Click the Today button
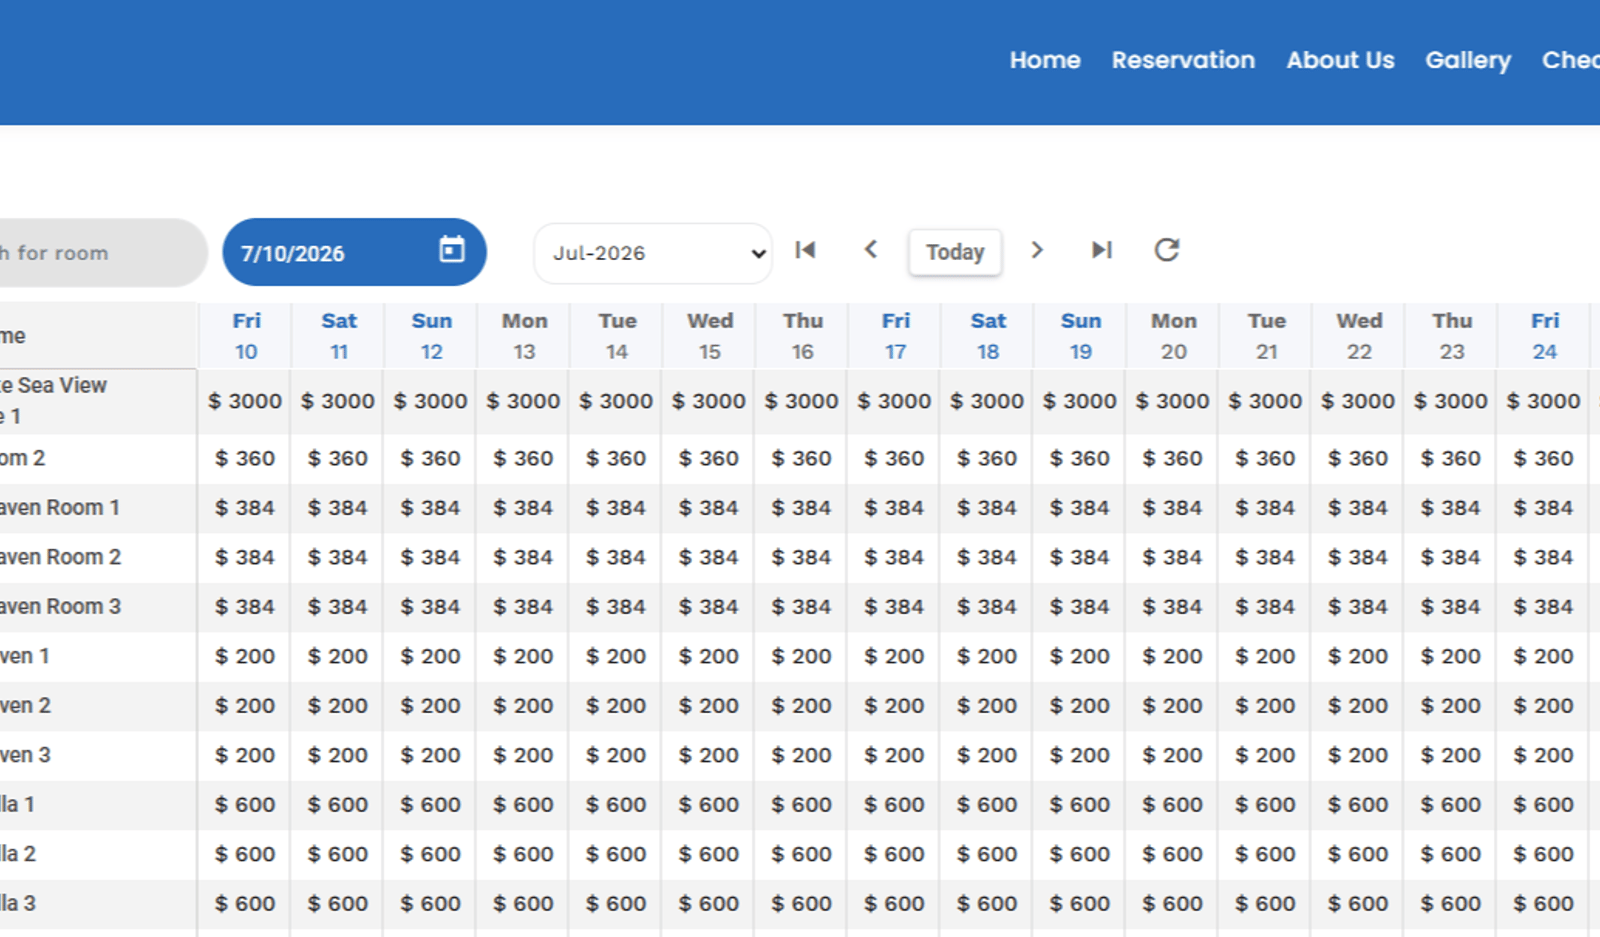The height and width of the screenshot is (937, 1600). pyautogui.click(x=955, y=252)
